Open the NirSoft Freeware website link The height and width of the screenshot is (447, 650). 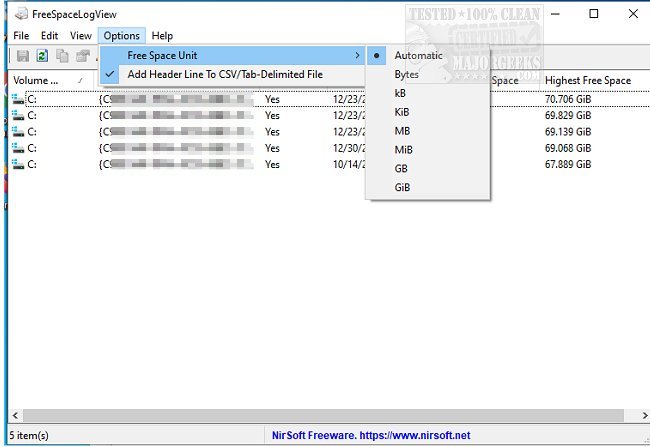[371, 435]
